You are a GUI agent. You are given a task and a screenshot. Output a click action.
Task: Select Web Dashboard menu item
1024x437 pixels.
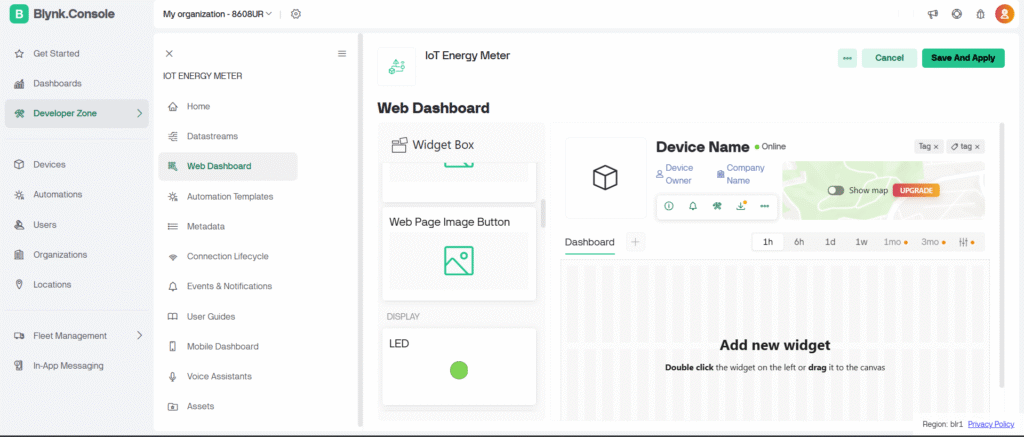click(x=228, y=167)
